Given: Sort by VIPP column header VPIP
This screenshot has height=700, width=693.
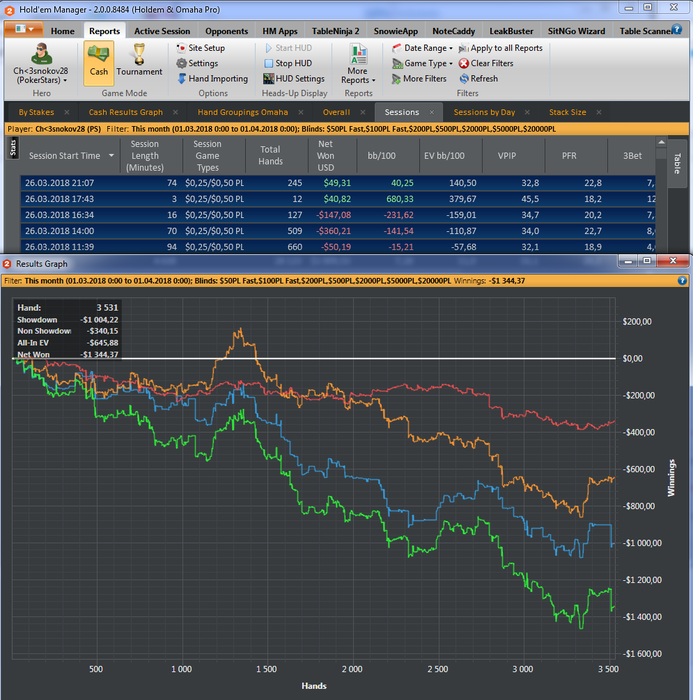Looking at the screenshot, I should [507, 156].
